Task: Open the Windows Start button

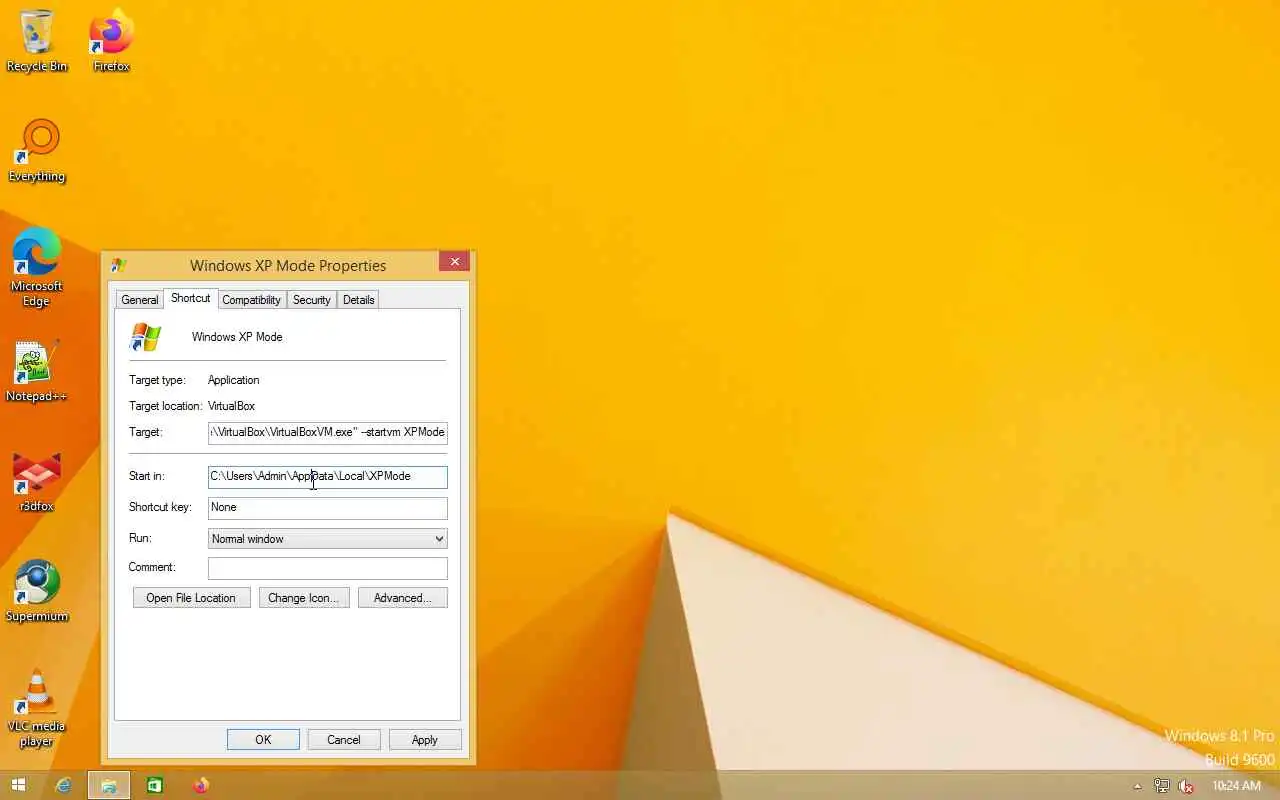Action: click(18, 785)
